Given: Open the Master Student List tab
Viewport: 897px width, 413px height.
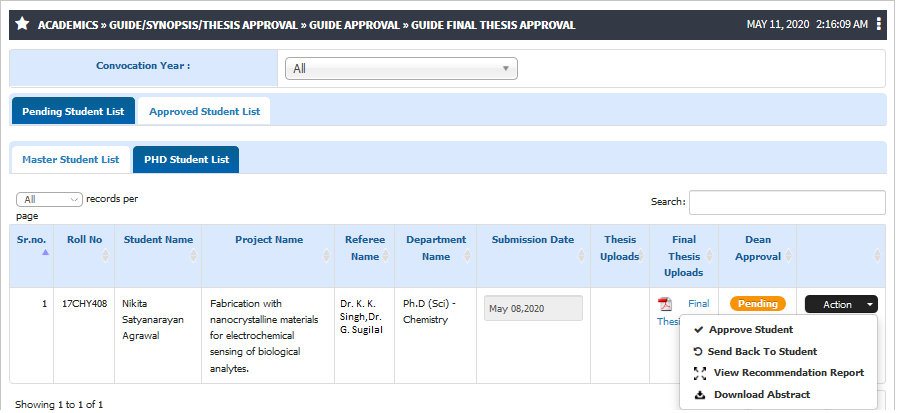Looking at the screenshot, I should click(x=71, y=160).
